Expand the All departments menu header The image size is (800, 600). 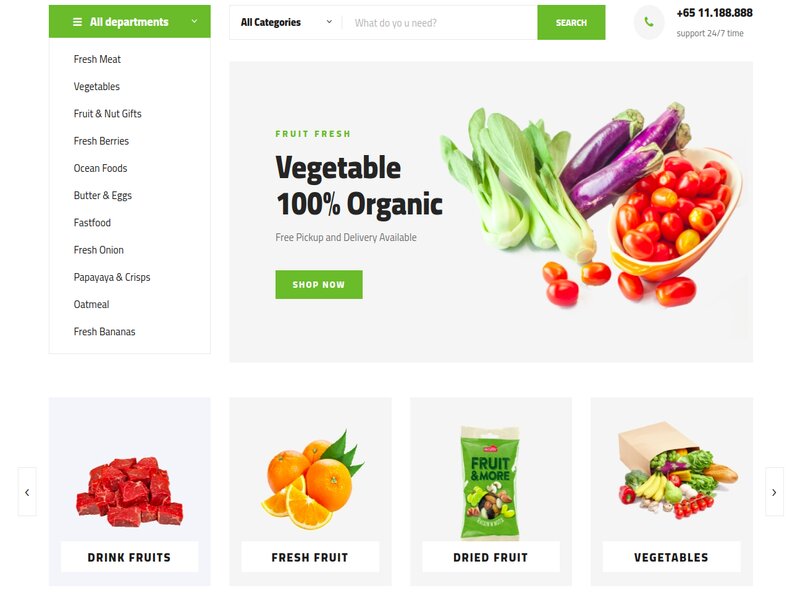tap(130, 21)
